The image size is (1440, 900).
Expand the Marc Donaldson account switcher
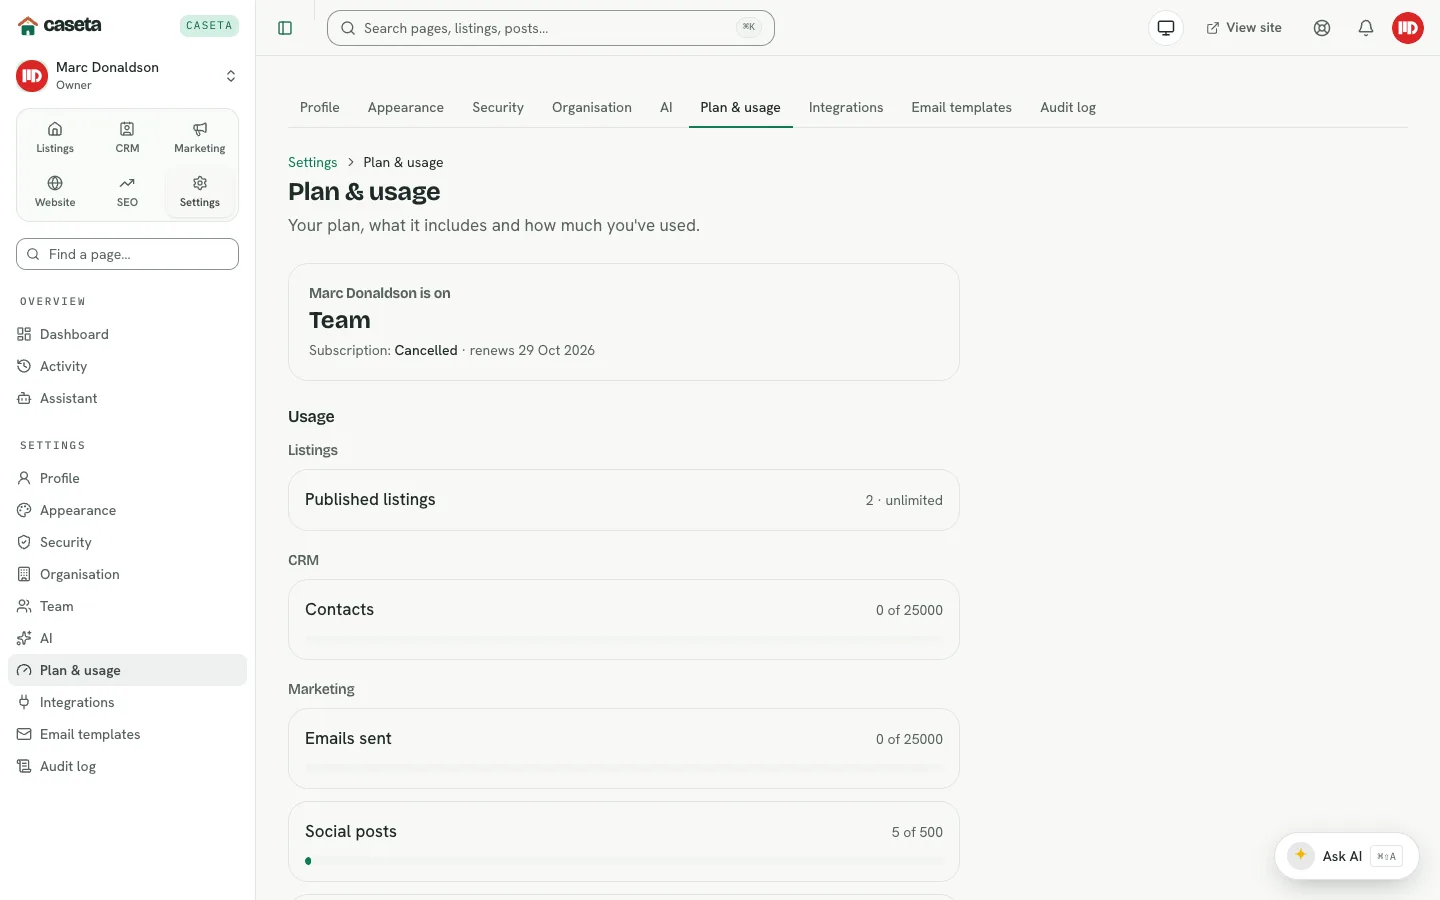pos(128,76)
